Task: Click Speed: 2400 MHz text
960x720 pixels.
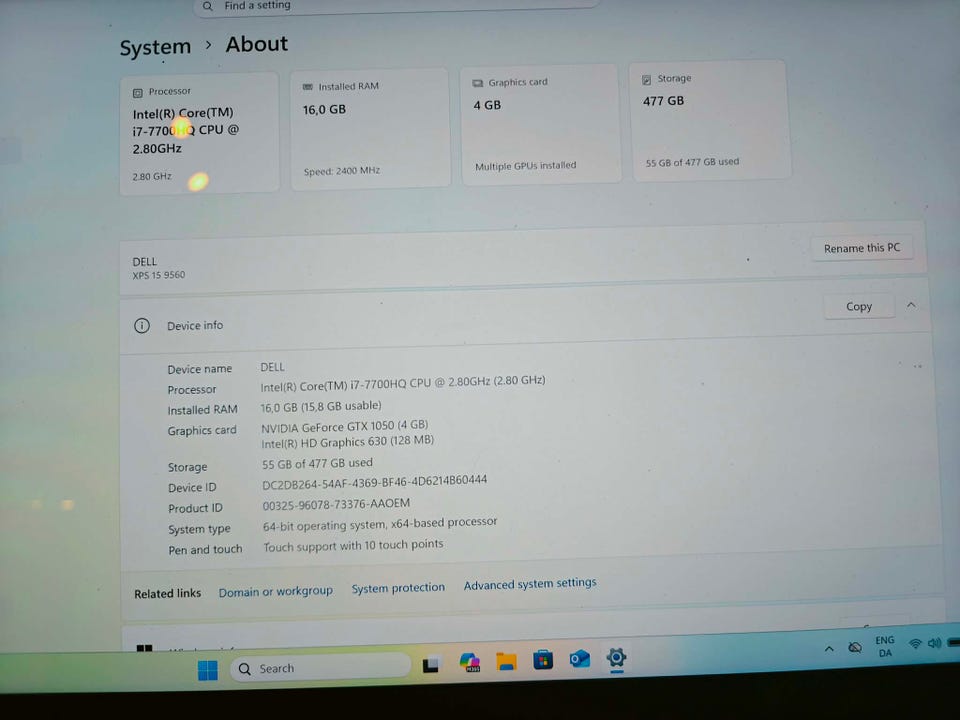Action: tap(342, 171)
